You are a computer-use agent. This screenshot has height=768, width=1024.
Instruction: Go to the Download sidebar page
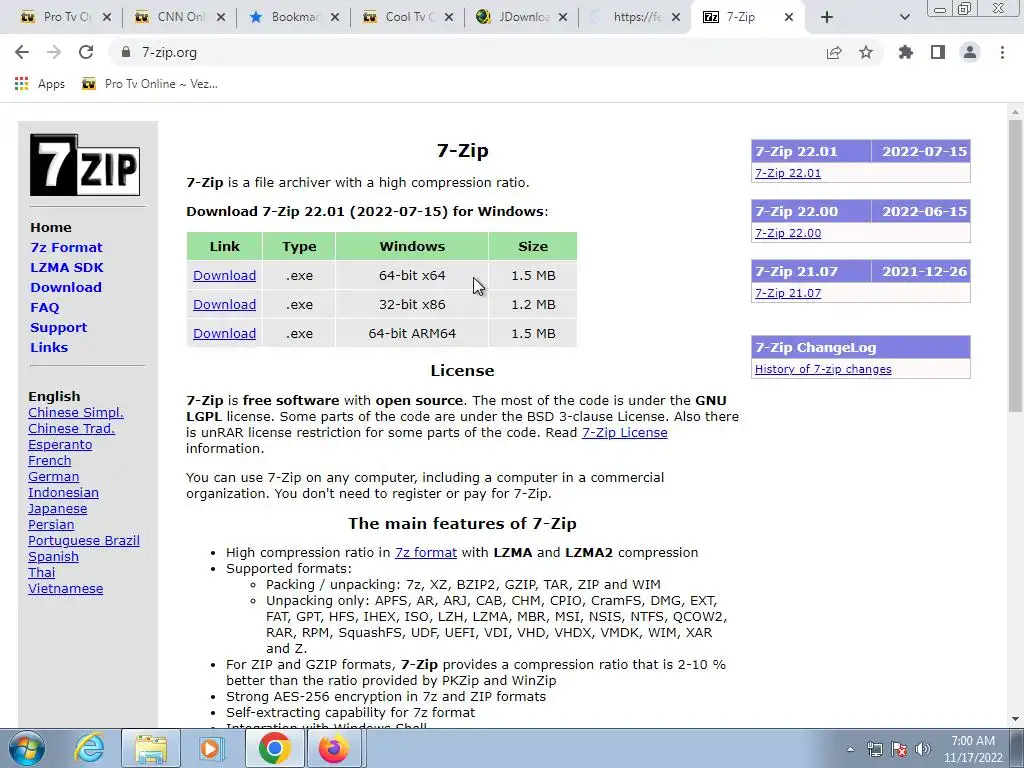tap(66, 287)
